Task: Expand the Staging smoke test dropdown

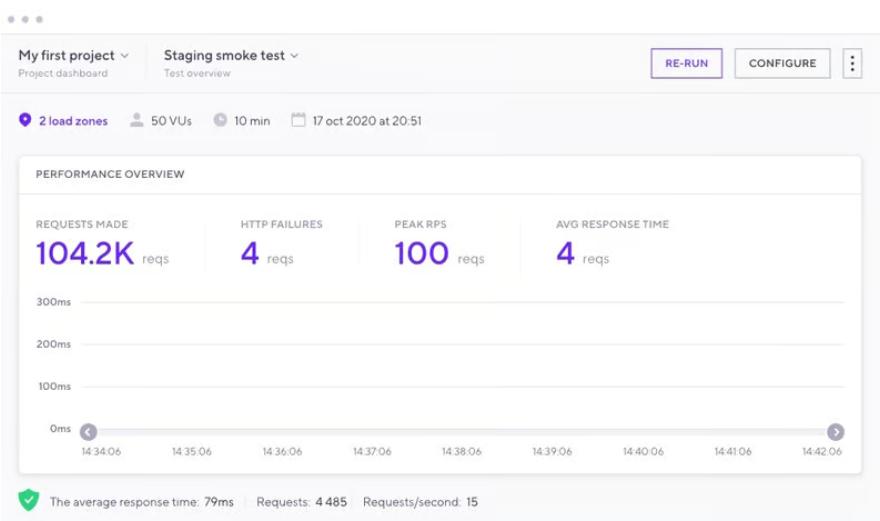Action: [231, 56]
